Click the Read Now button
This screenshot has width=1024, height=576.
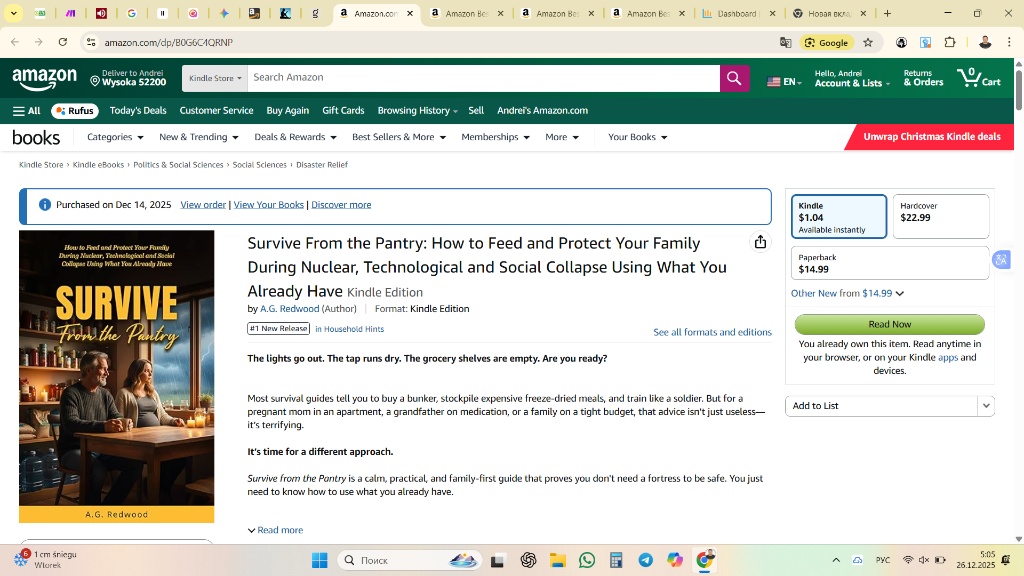point(889,324)
